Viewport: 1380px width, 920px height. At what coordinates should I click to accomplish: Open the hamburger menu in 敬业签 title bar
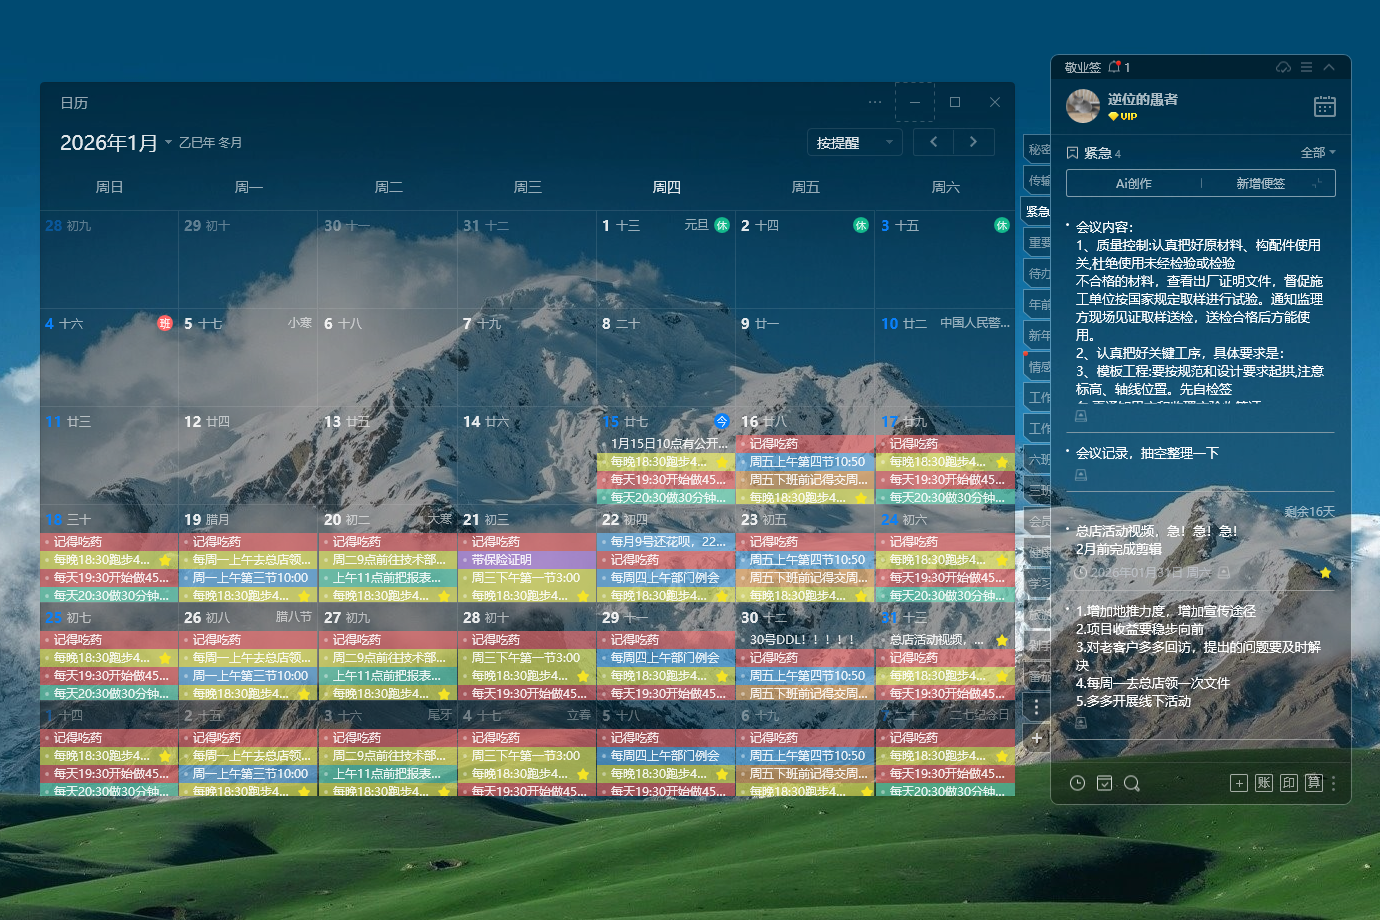(x=1306, y=67)
